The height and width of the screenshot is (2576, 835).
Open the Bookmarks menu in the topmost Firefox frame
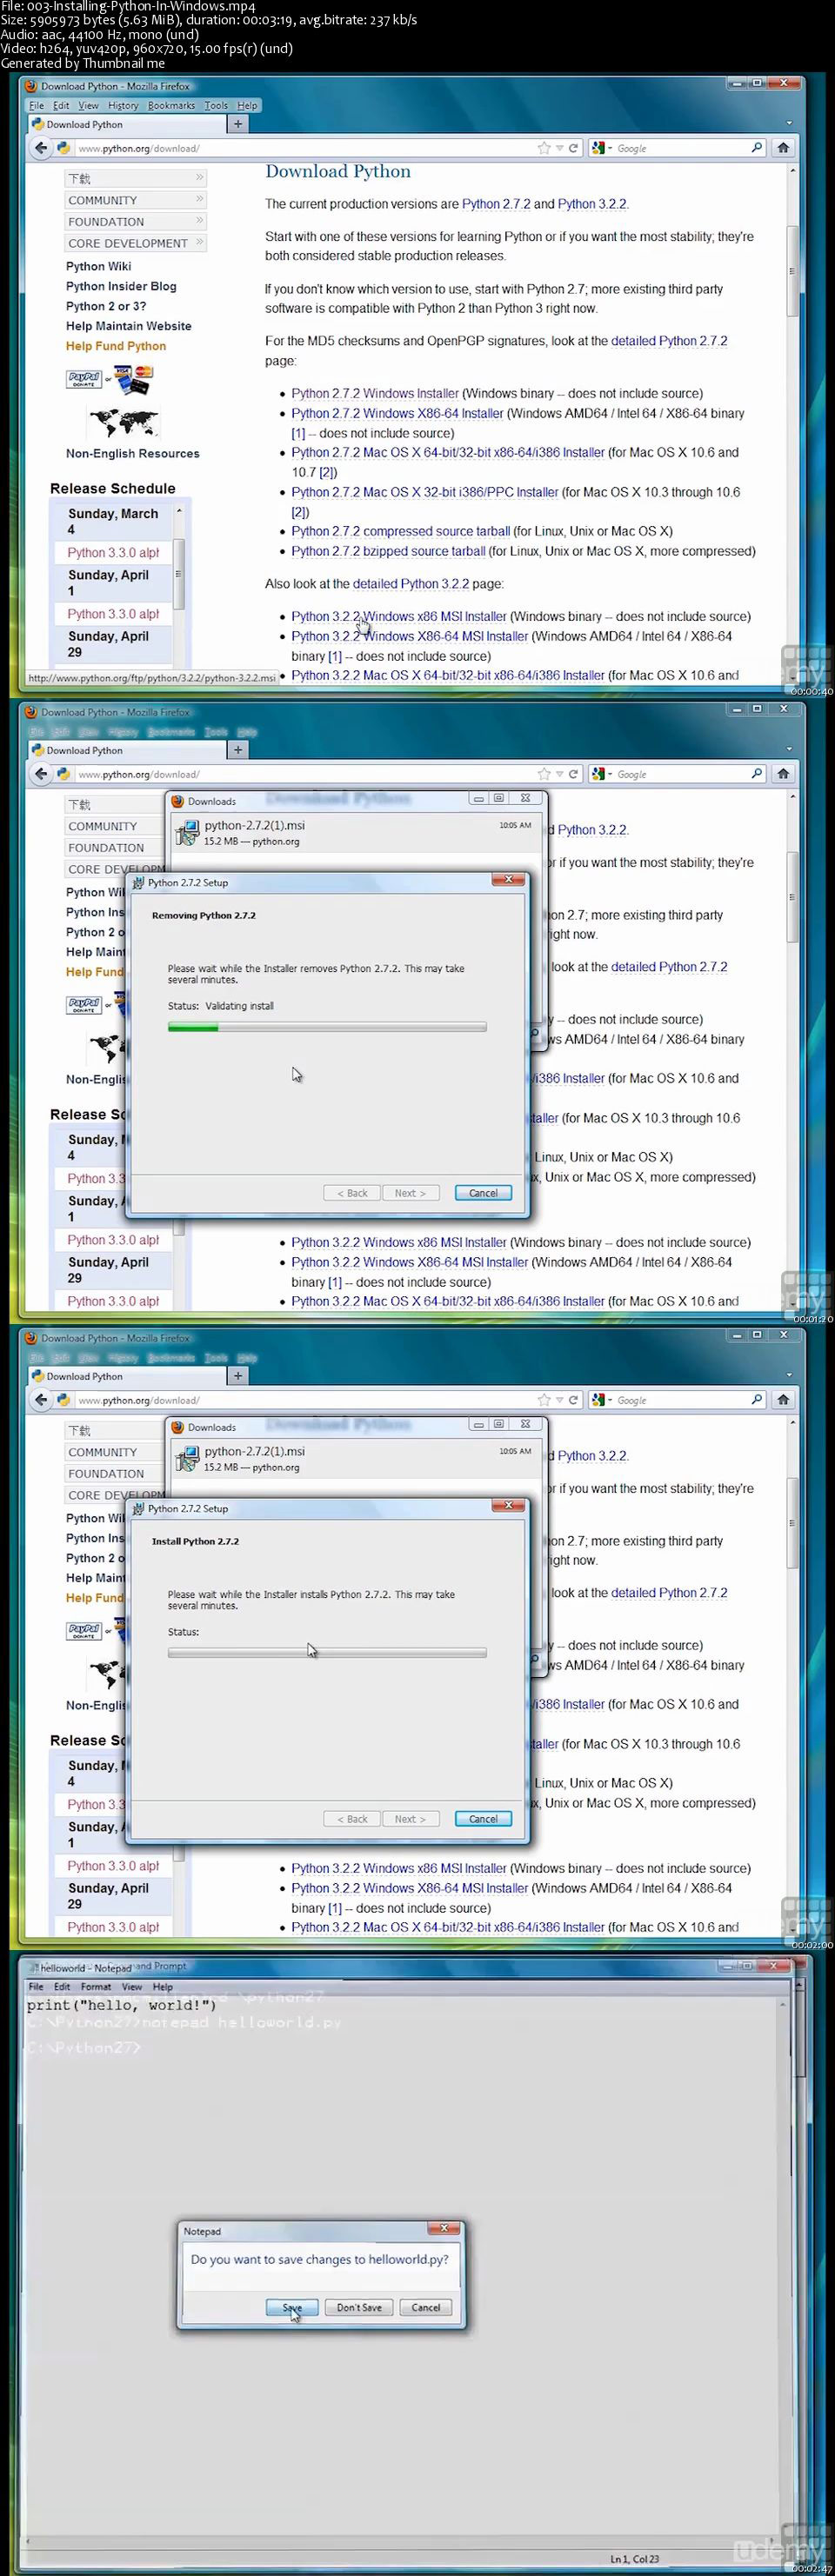tap(172, 105)
